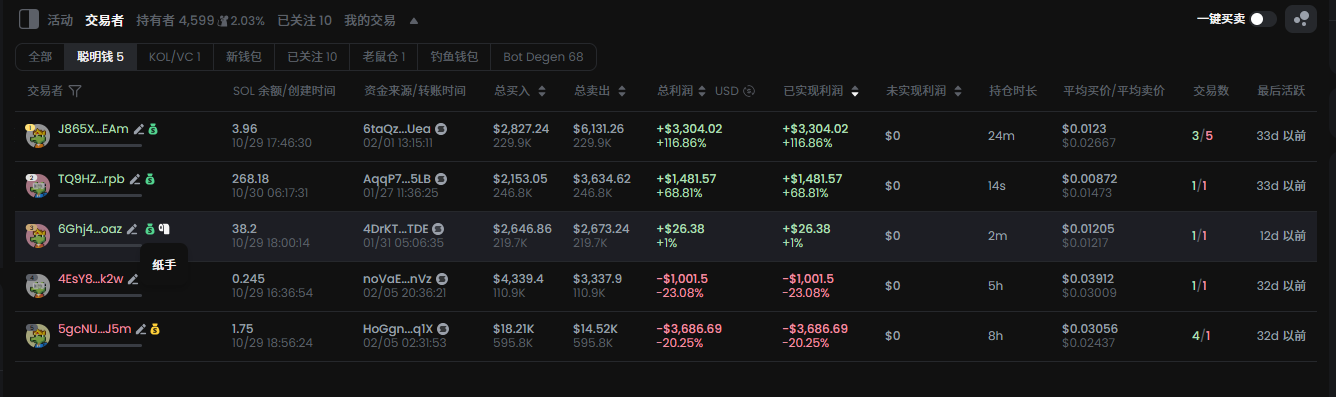The height and width of the screenshot is (397, 1336).
Task: Click the avatar of trader TQ9HZ...rpb
Action: (38, 186)
